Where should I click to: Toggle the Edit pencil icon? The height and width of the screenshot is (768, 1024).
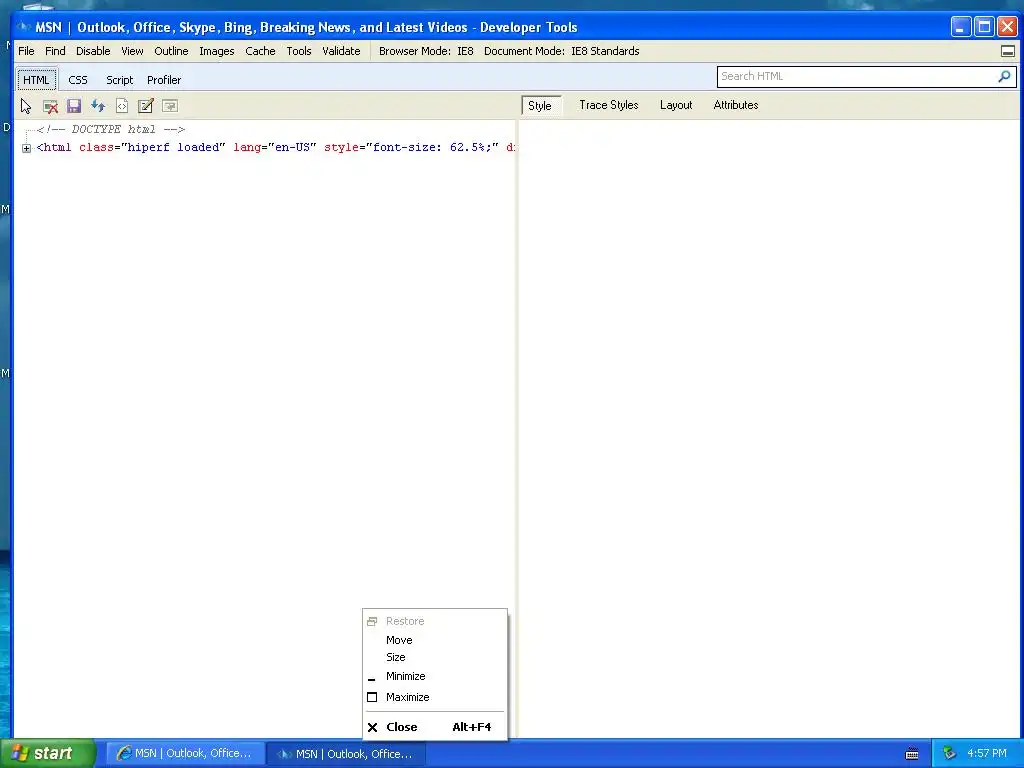[146, 106]
